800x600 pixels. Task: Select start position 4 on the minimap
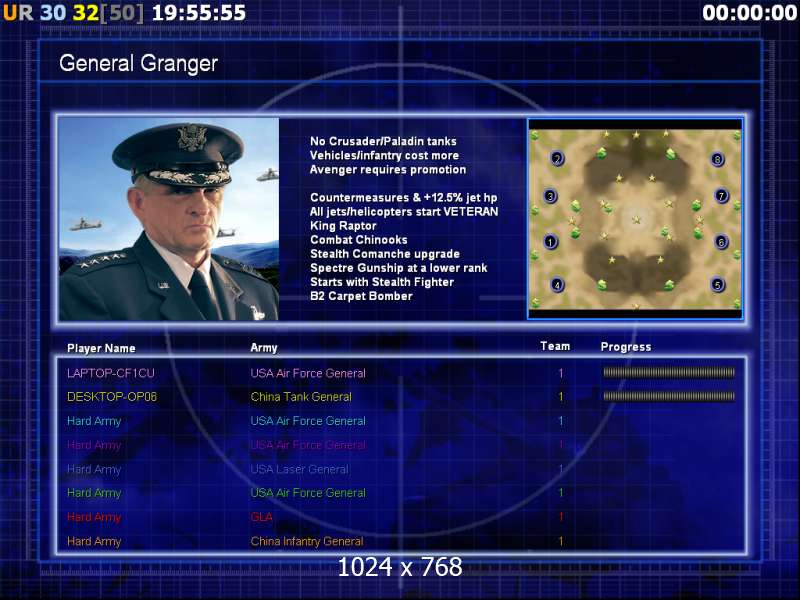pos(557,285)
